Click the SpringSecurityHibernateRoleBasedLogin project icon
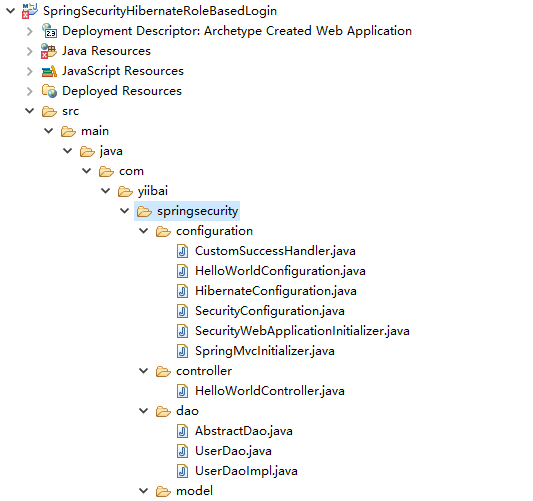Viewport: 533px width, 501px height. pos(30,11)
